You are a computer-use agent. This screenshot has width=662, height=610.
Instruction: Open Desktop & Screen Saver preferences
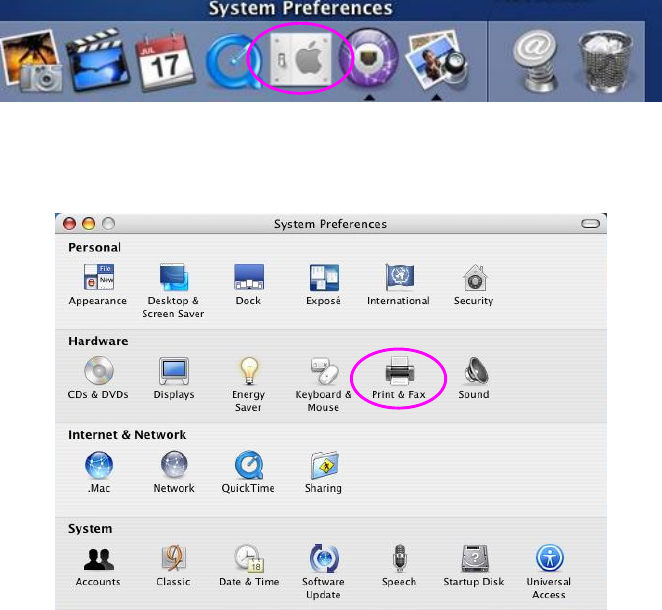pos(173,291)
